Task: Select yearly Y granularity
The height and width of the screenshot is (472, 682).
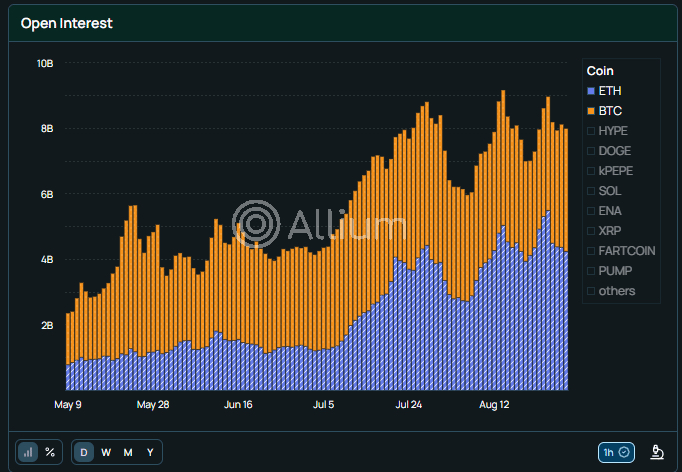Action: click(150, 452)
